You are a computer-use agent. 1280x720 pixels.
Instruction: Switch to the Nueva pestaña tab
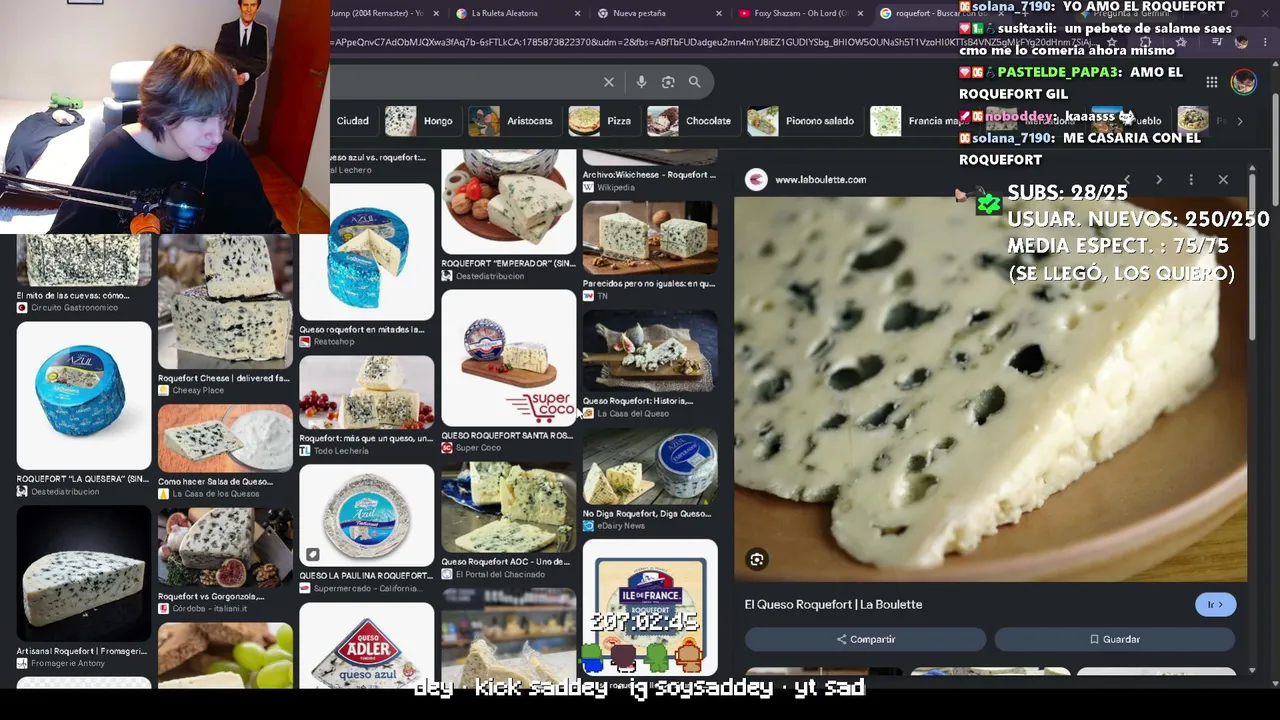pyautogui.click(x=660, y=13)
